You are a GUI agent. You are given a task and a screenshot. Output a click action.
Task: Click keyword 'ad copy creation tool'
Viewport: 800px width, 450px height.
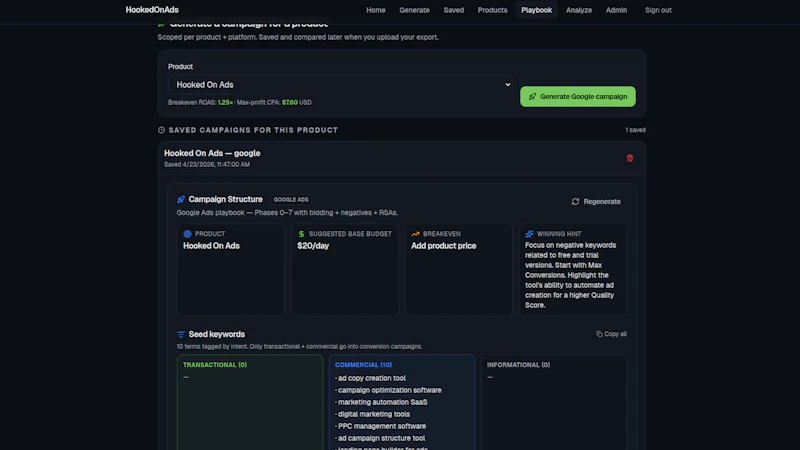tap(370, 378)
